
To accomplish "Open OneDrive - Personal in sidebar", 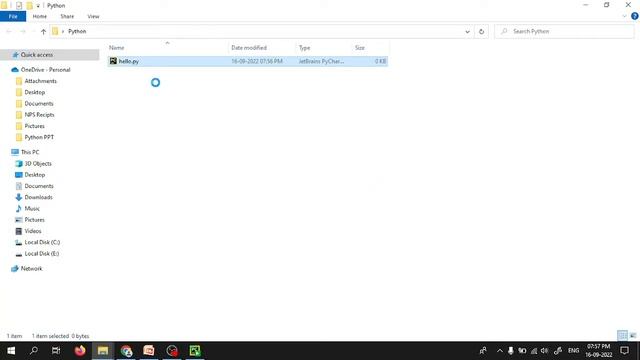I will point(45,70).
